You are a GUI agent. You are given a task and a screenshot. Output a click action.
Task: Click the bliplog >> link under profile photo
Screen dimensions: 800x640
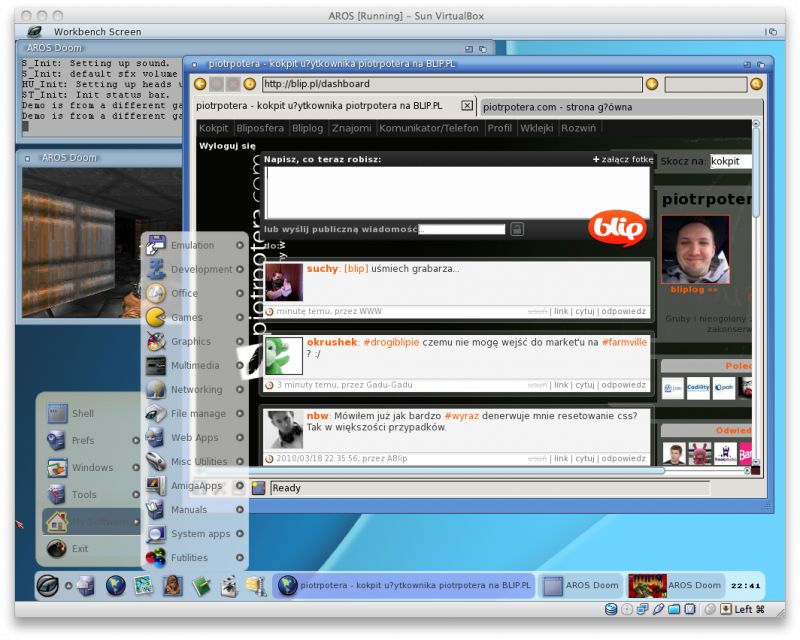pyautogui.click(x=694, y=289)
